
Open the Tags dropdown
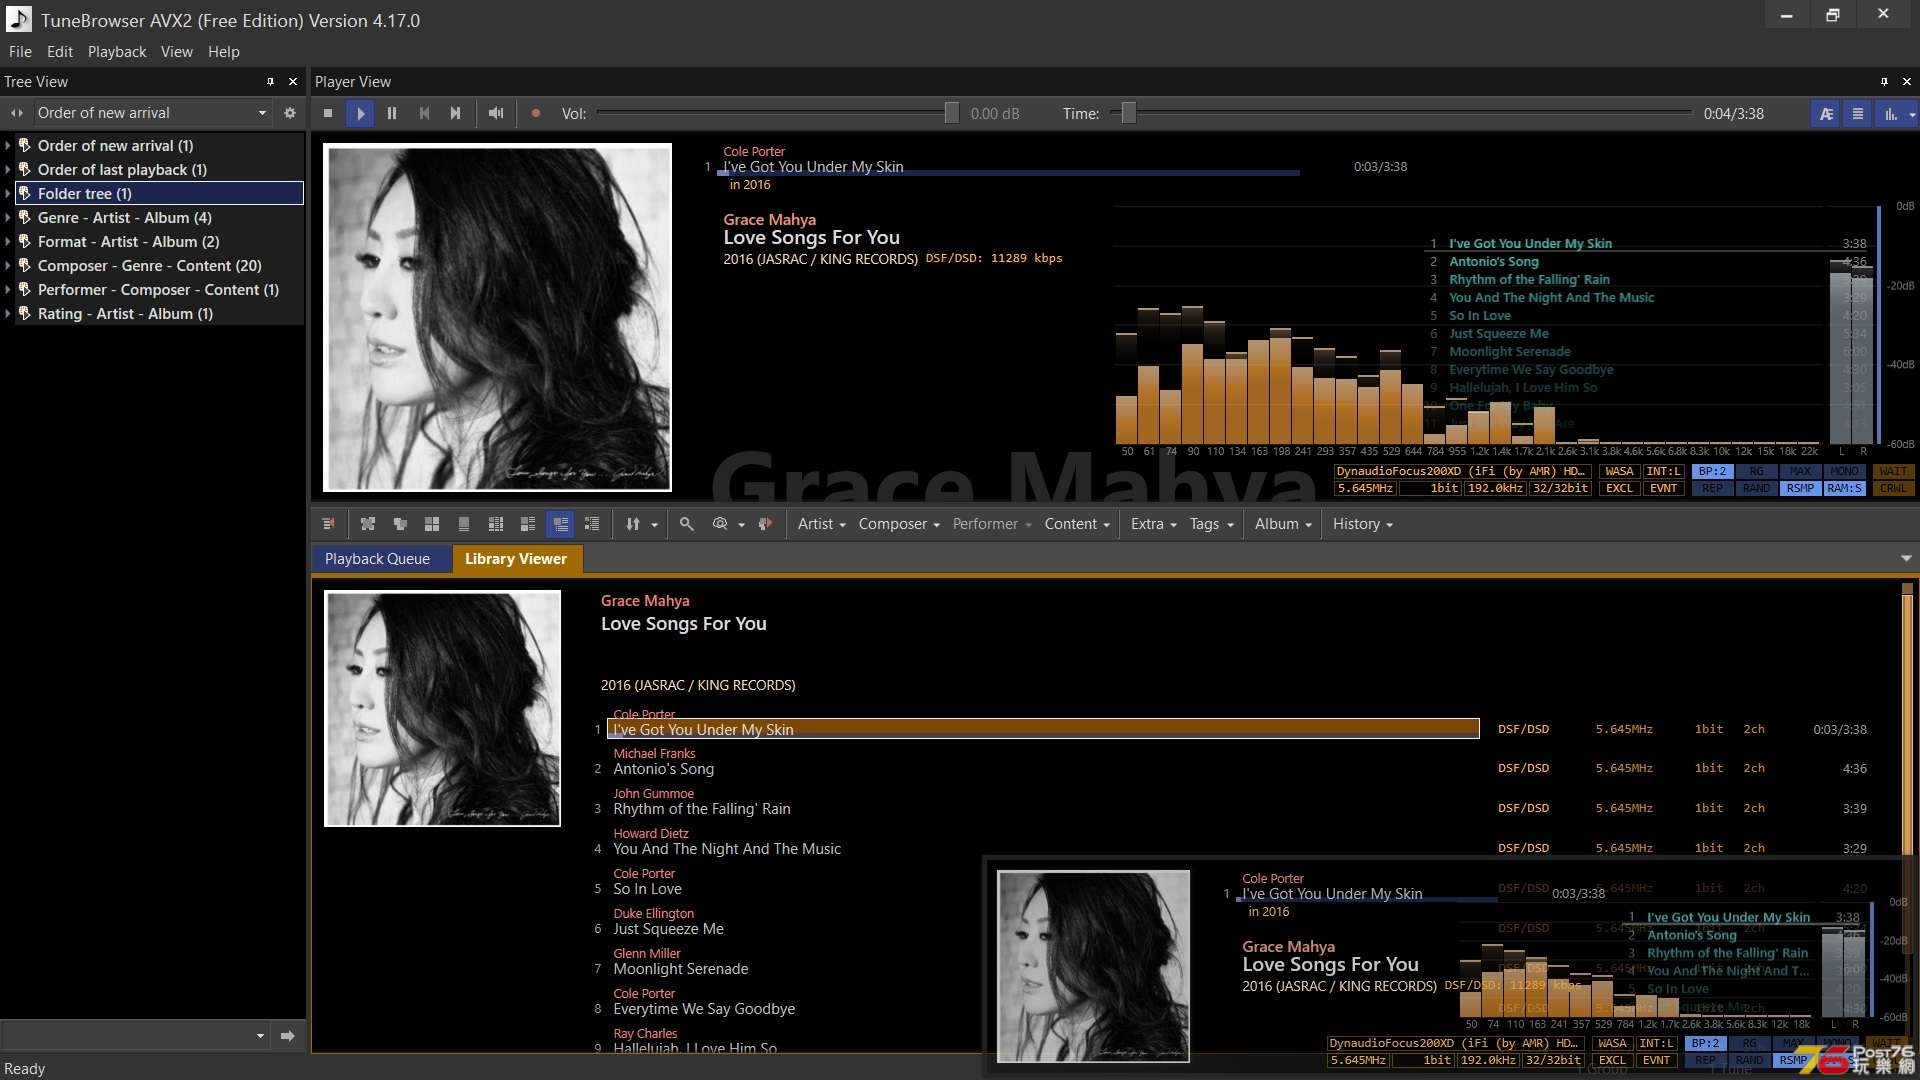click(x=1212, y=524)
